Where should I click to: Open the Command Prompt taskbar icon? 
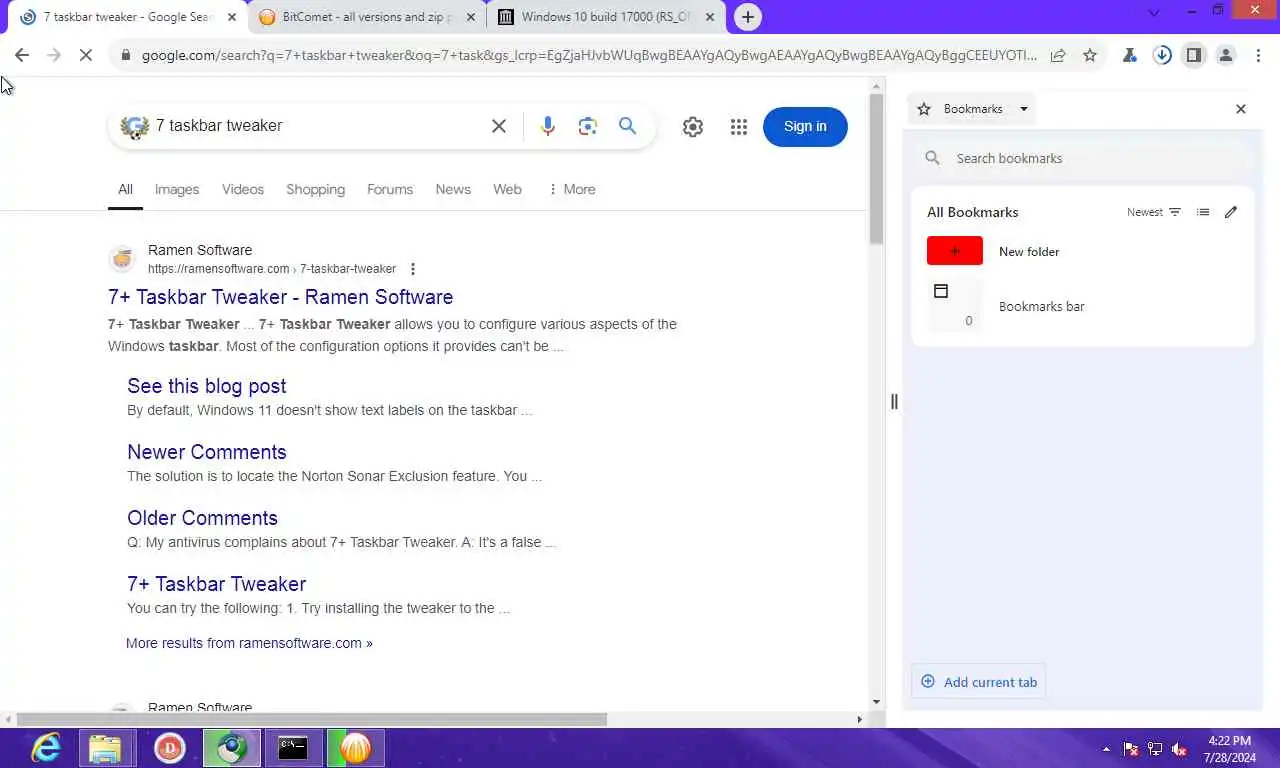pyautogui.click(x=293, y=748)
